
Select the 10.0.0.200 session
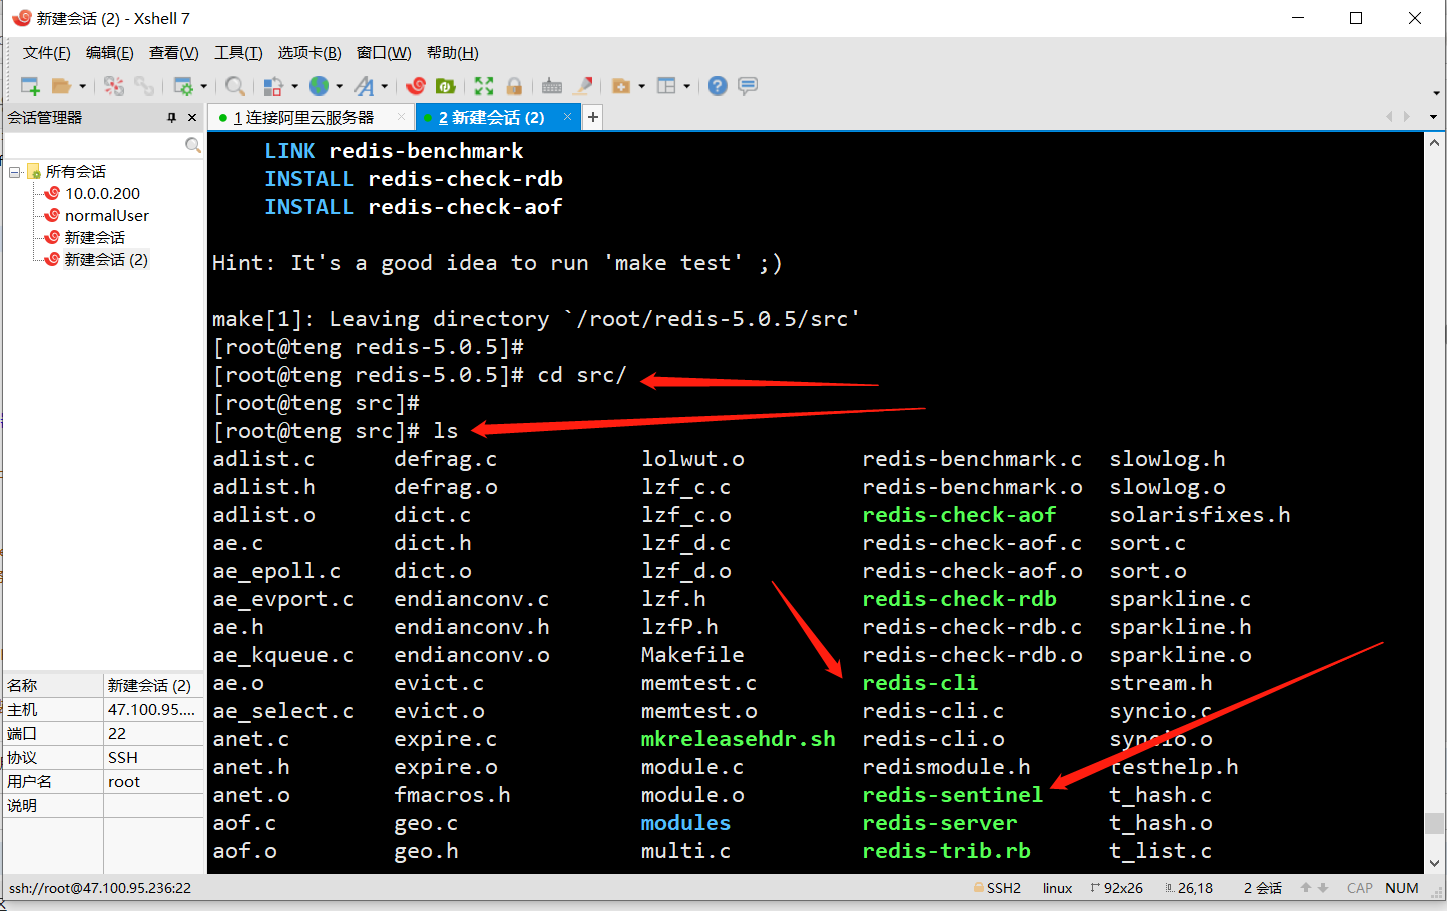coord(102,194)
